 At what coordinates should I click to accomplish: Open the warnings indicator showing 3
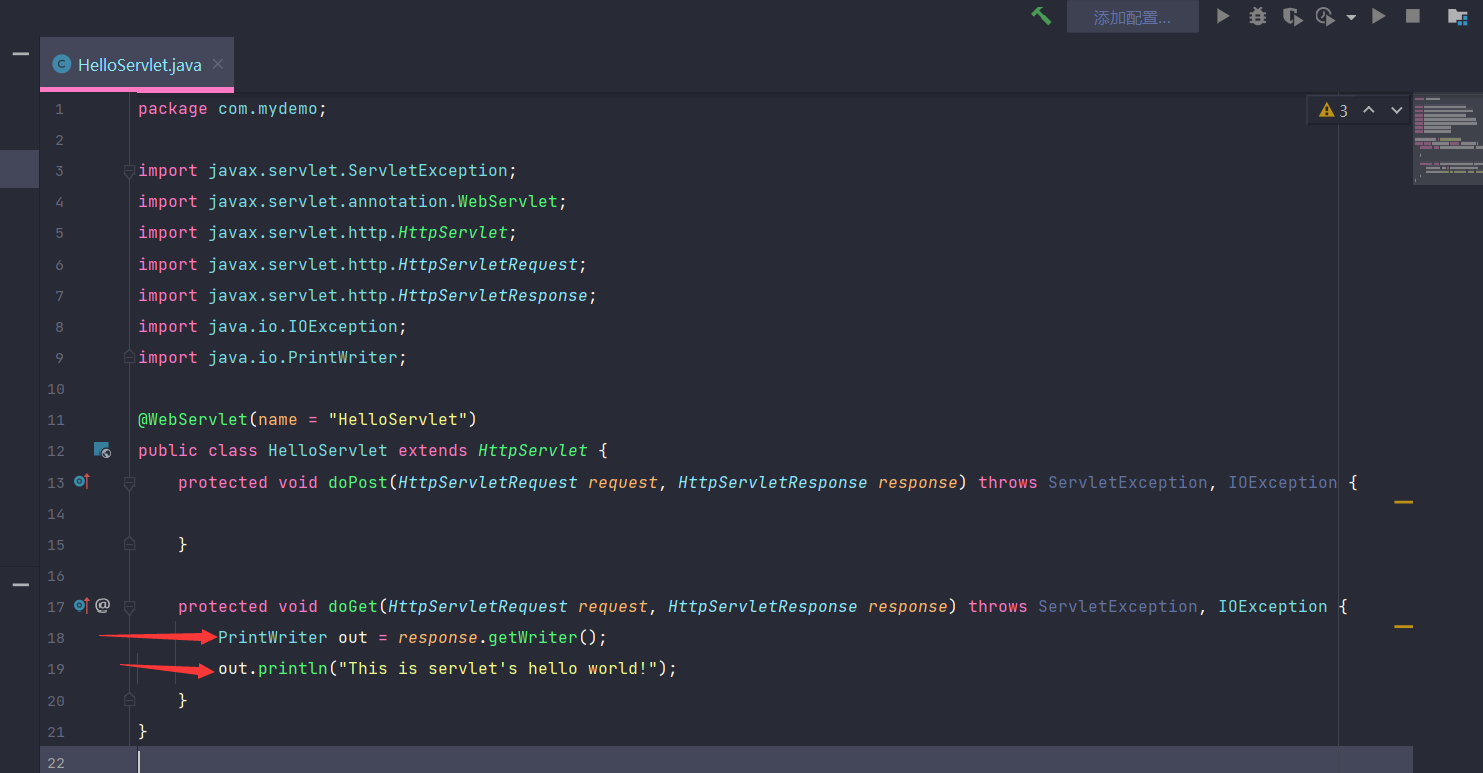click(1333, 110)
